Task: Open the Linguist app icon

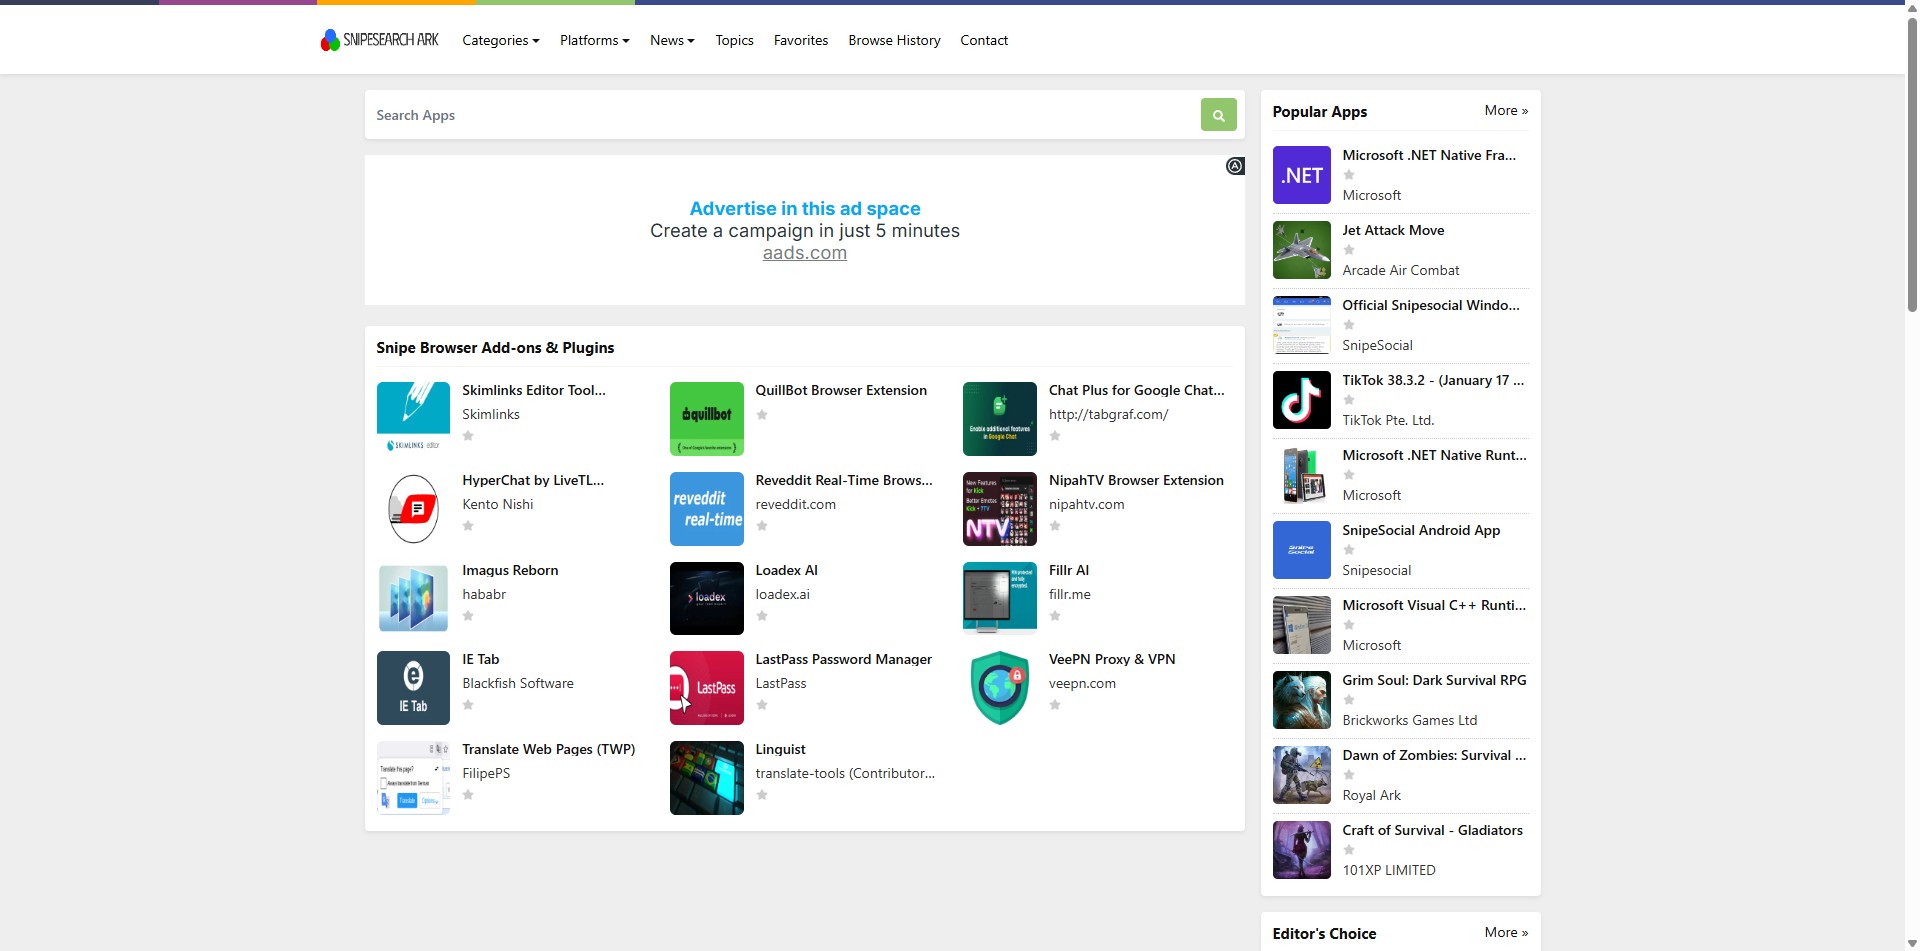Action: [x=706, y=777]
